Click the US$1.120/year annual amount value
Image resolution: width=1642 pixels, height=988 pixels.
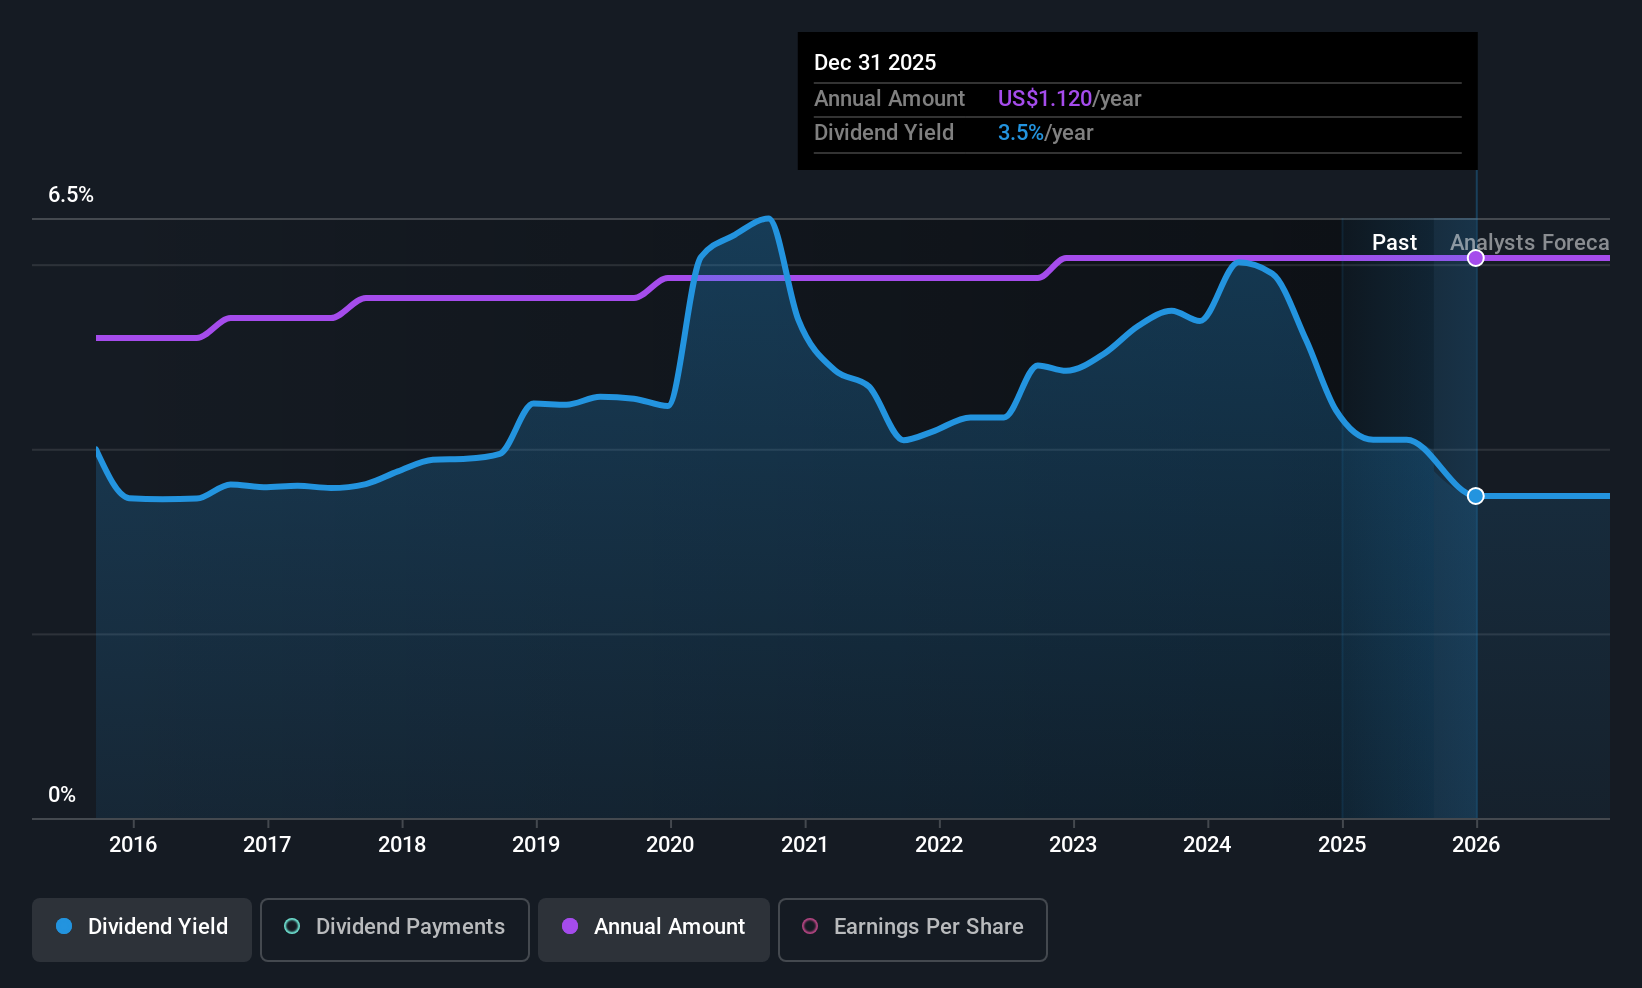1069,98
